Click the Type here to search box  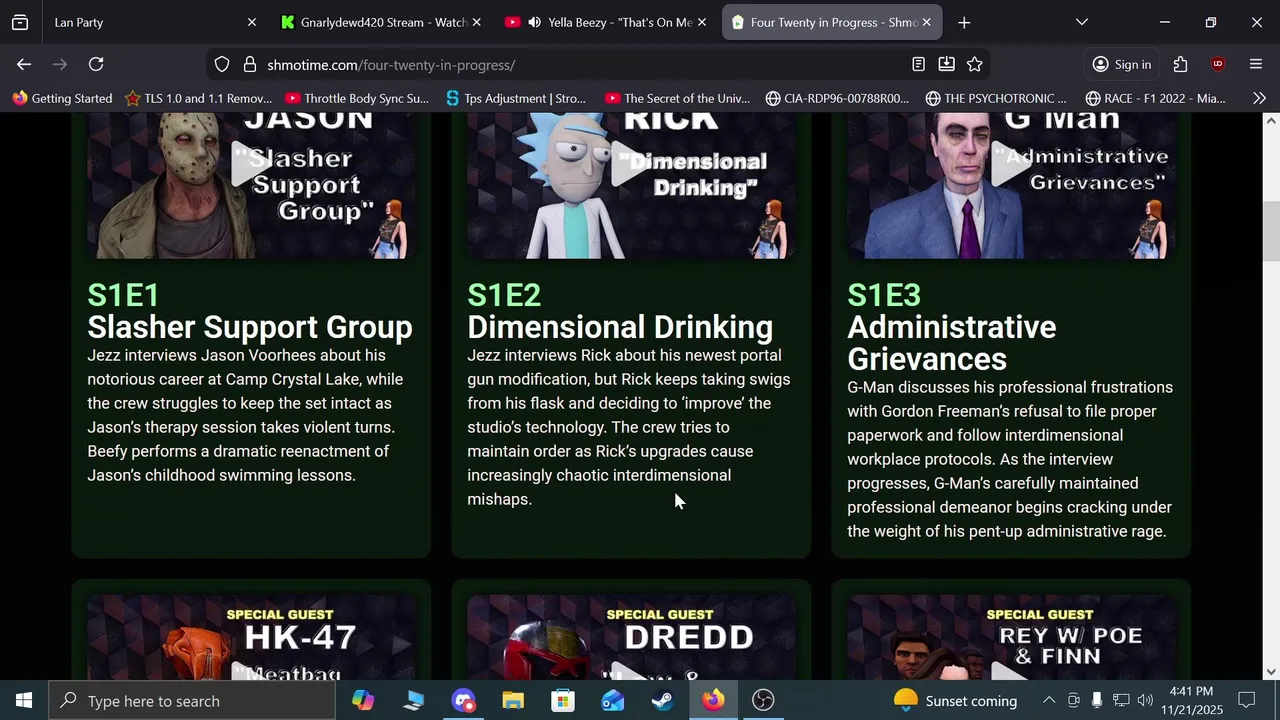(x=192, y=700)
